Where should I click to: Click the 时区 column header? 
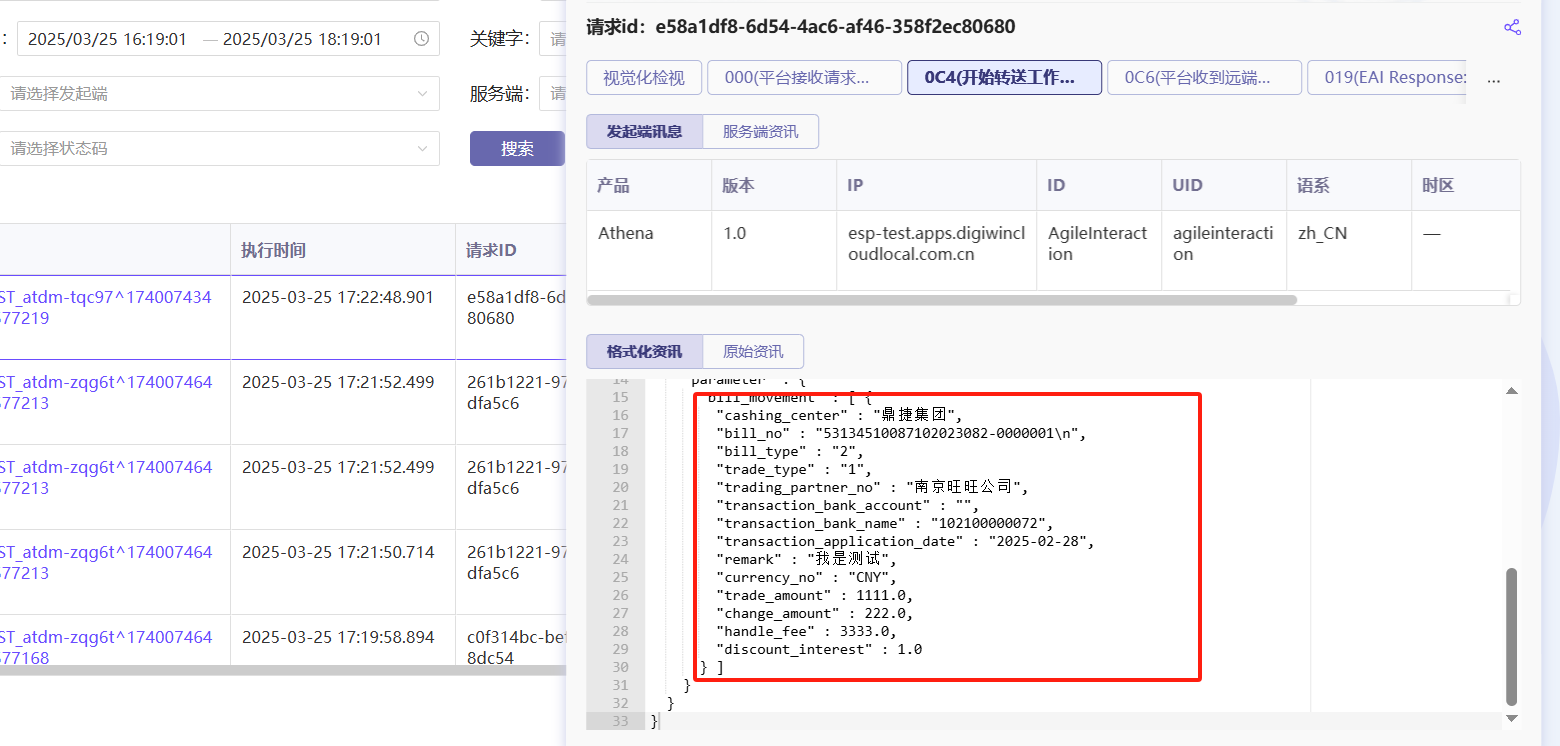point(1465,186)
